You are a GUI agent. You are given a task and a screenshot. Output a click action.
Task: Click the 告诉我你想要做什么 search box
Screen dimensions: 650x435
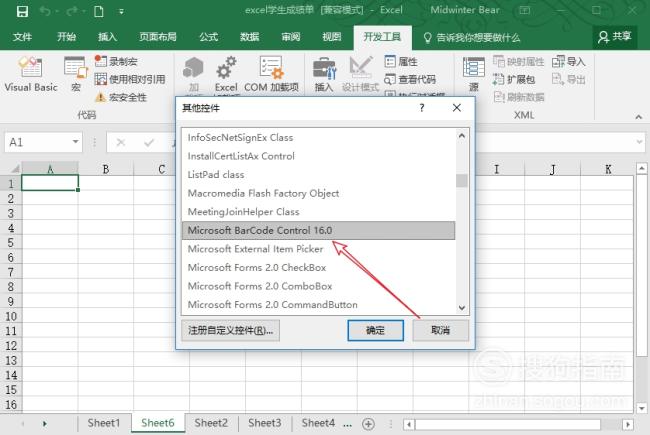pos(472,38)
